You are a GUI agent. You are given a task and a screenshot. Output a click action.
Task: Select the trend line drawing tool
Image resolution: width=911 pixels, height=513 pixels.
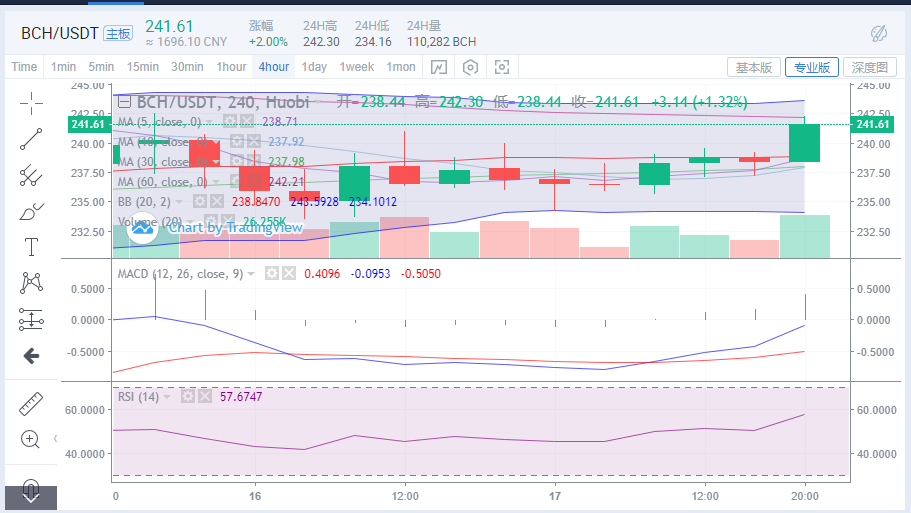[31, 139]
